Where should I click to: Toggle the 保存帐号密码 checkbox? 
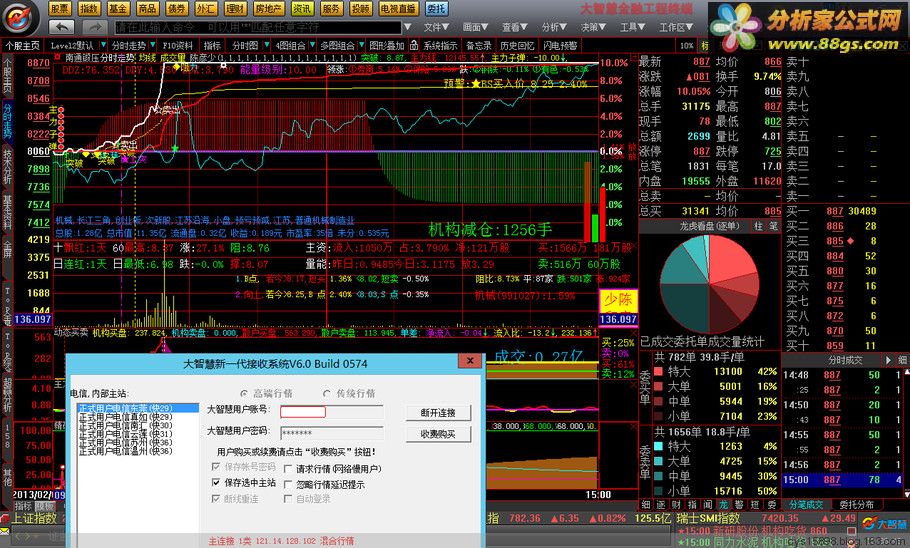[216, 467]
